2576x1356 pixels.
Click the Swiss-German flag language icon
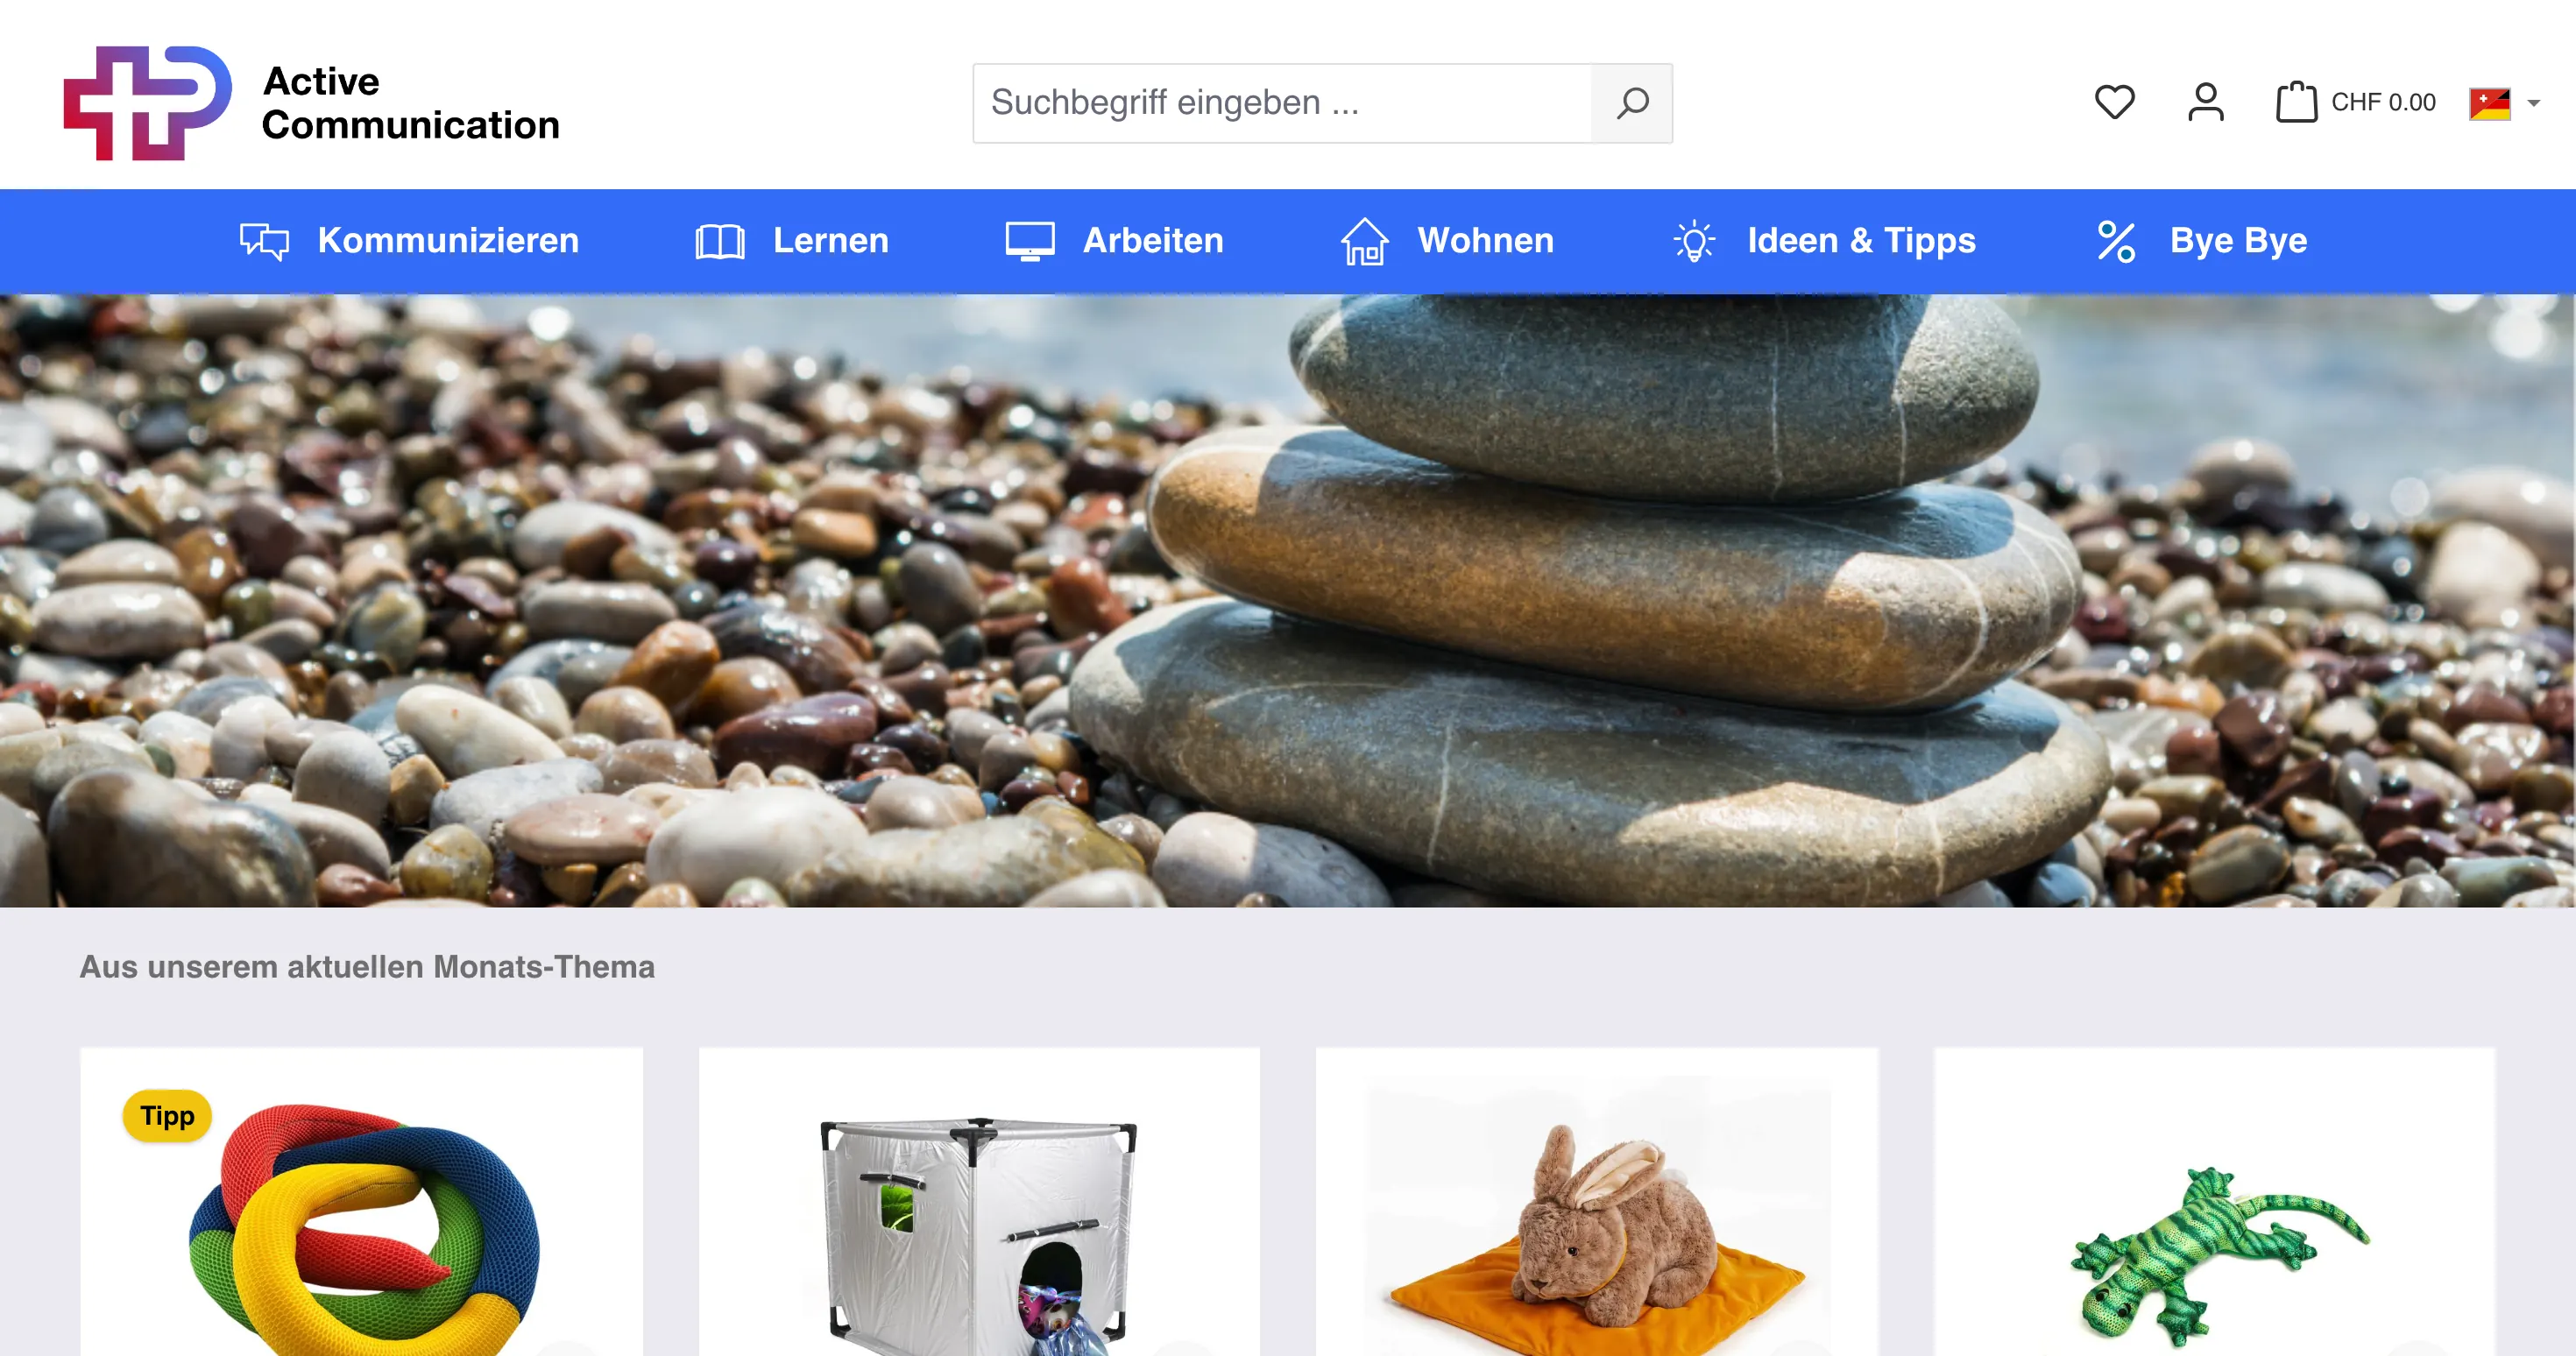pyautogui.click(x=2489, y=103)
